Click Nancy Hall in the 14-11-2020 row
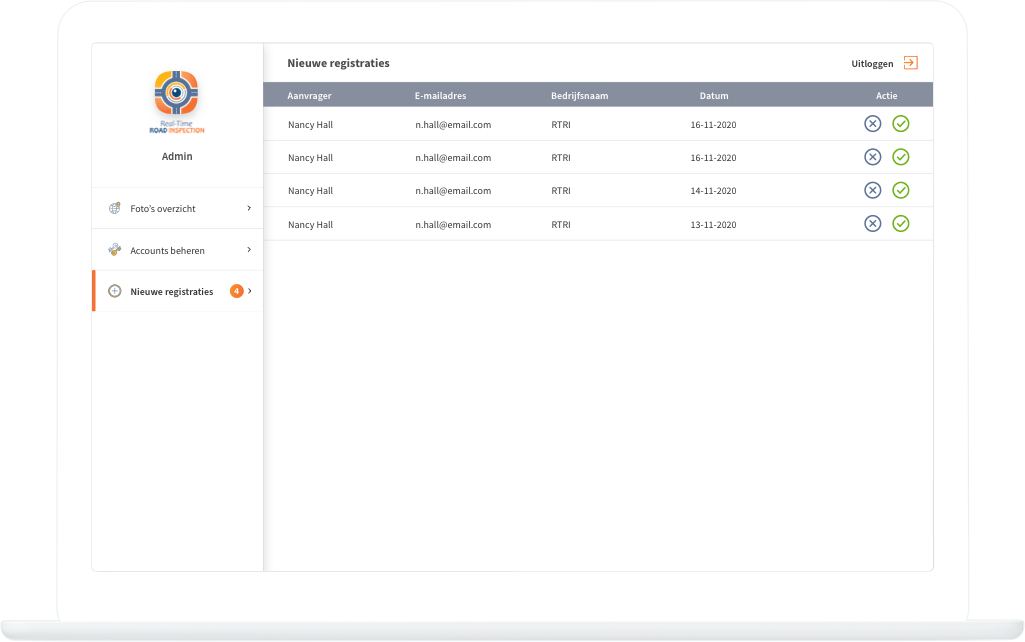Image resolution: width=1025 pixels, height=642 pixels. click(311, 191)
